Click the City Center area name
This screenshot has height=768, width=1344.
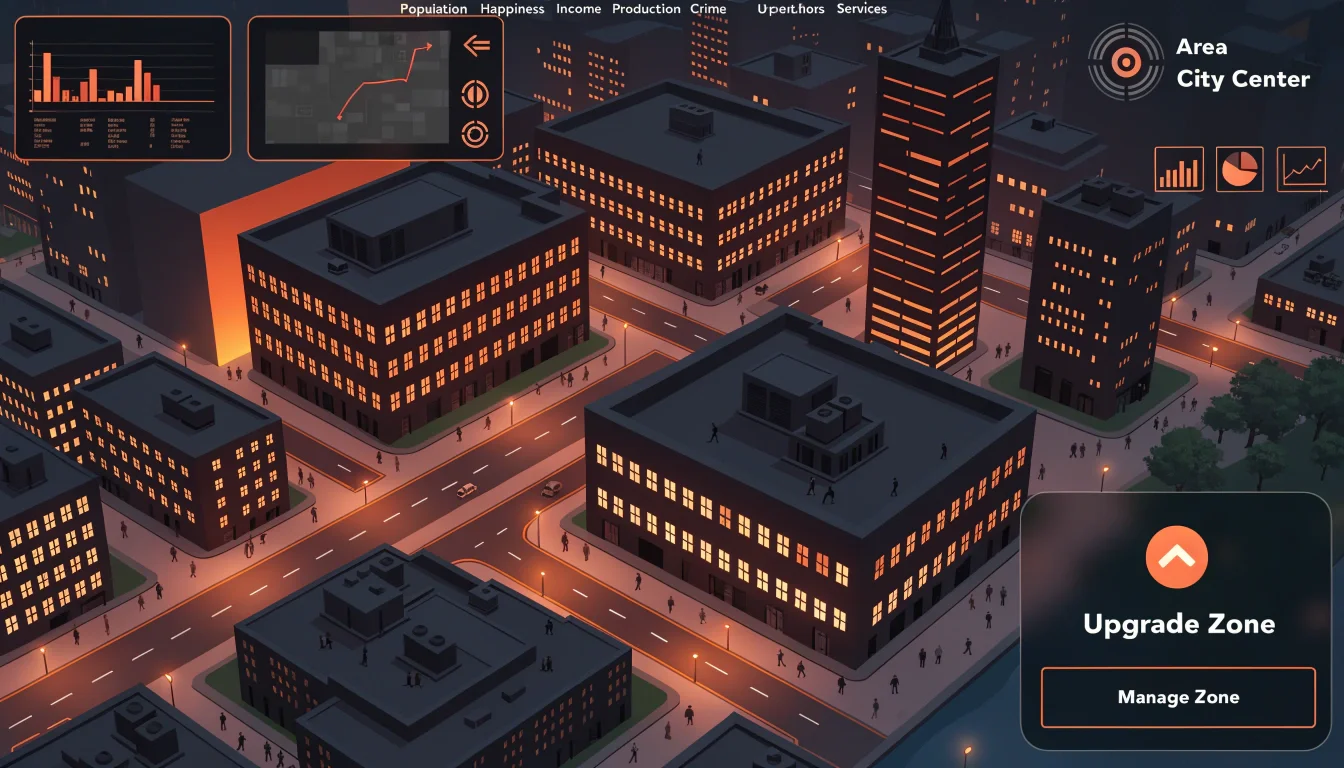click(x=1243, y=79)
